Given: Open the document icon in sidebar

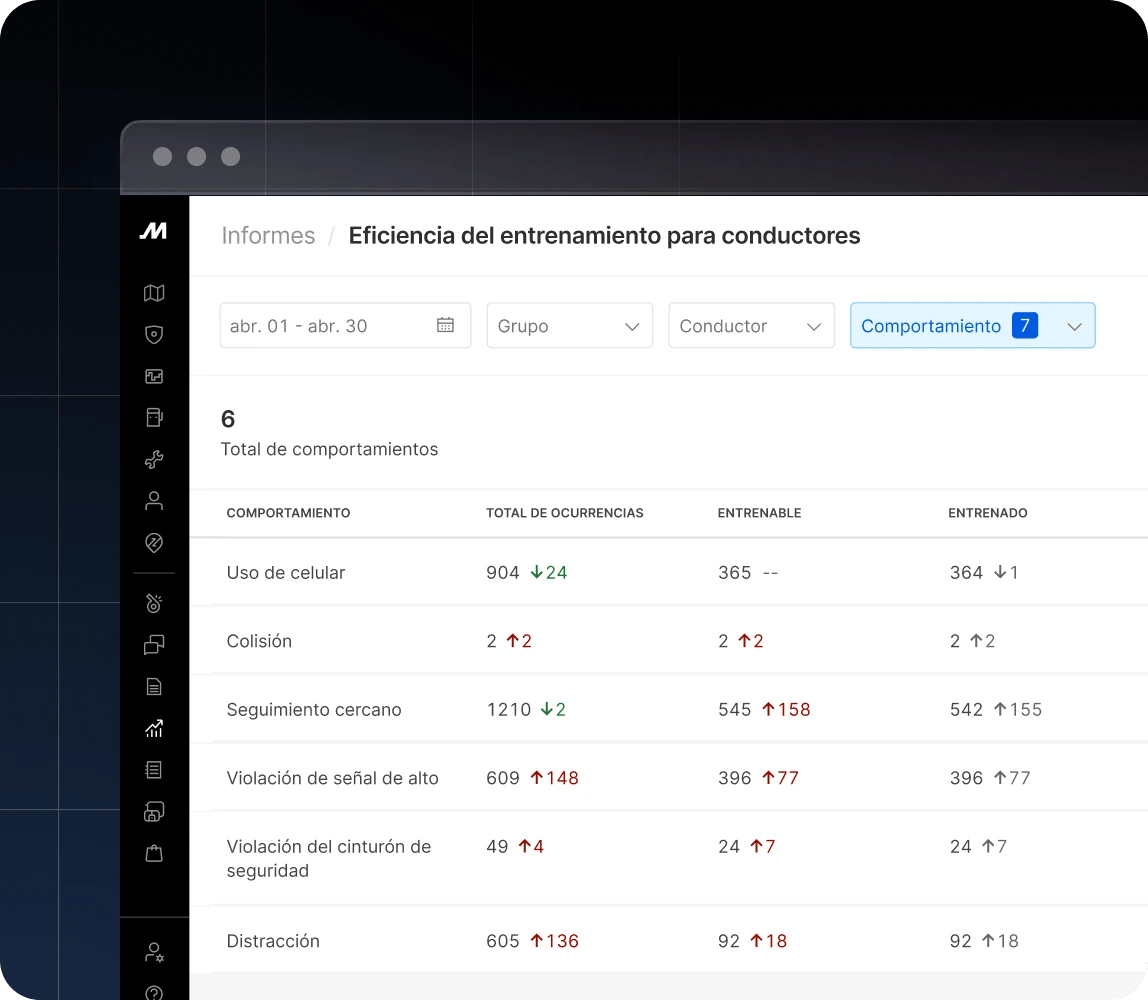Looking at the screenshot, I should tap(153, 687).
